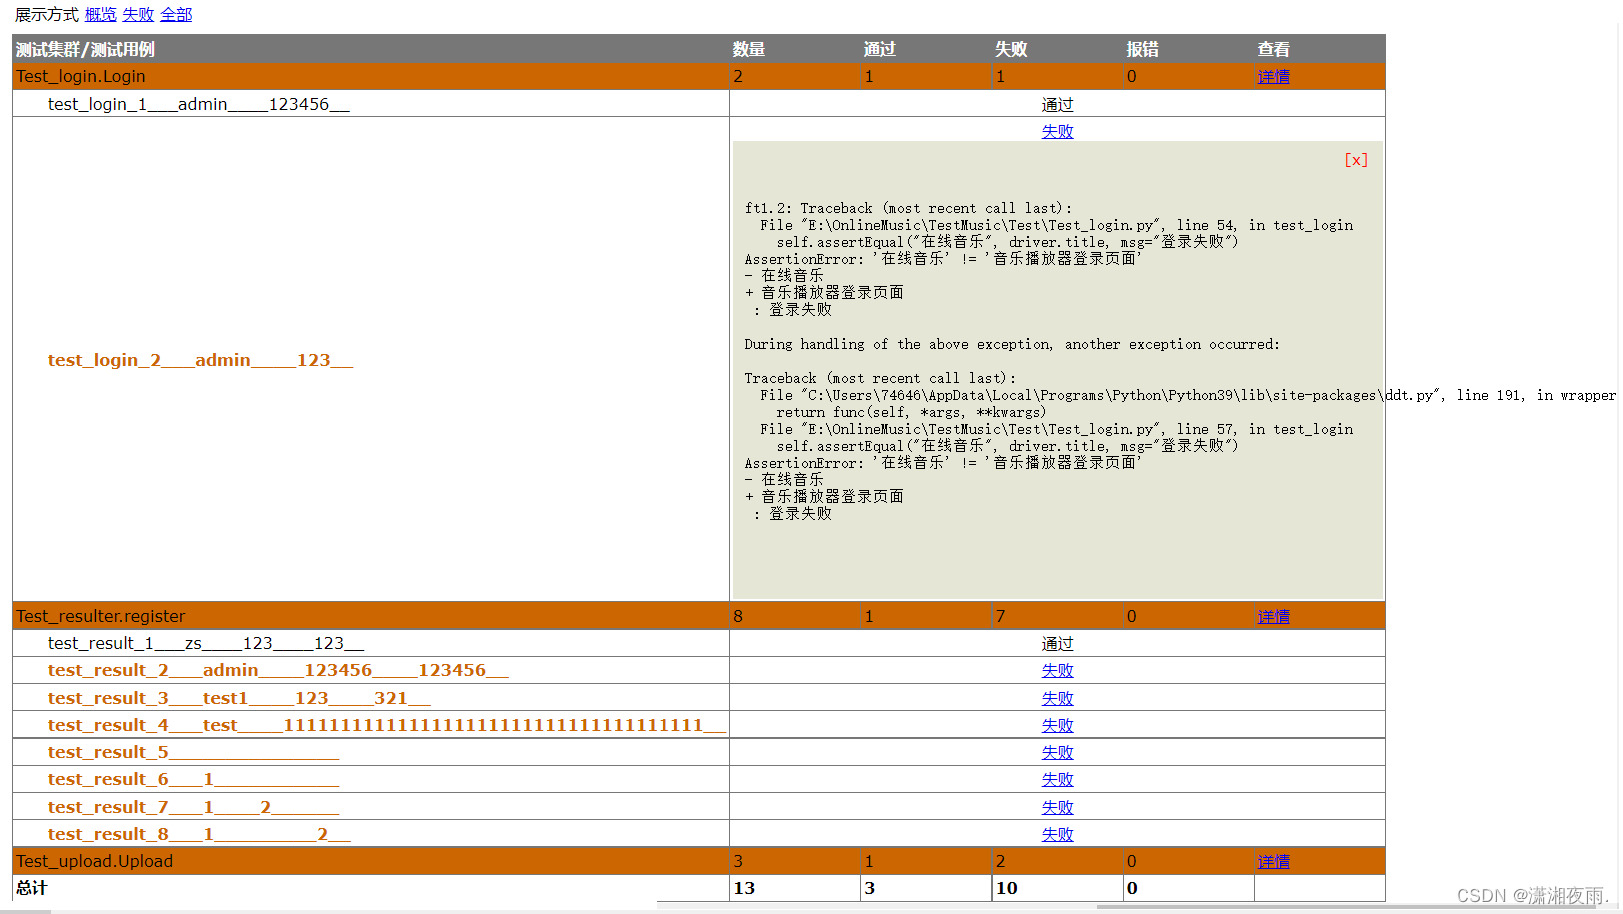Click the 'During handling of the above exception' line

point(1012,345)
